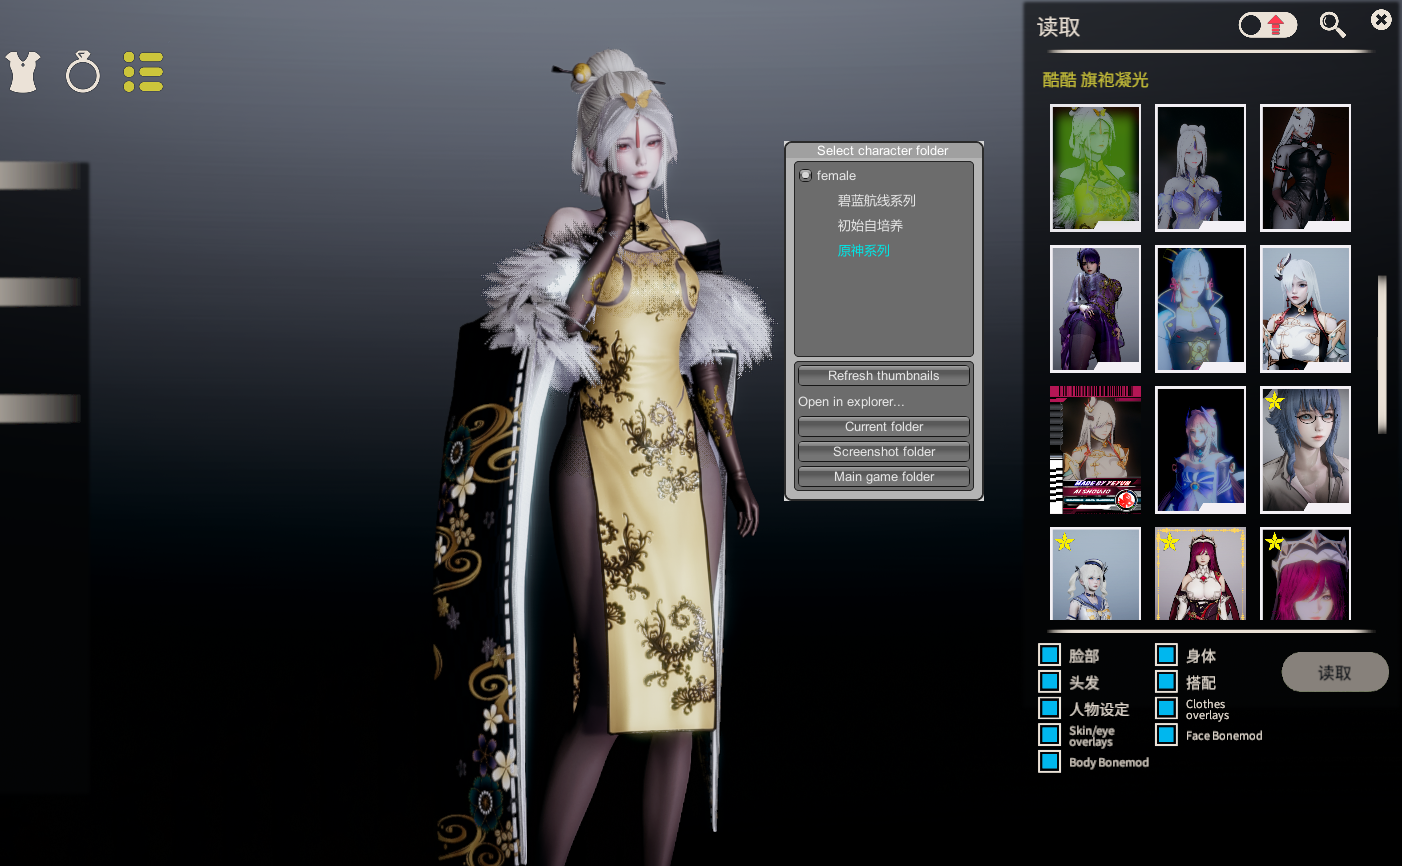Image resolution: width=1402 pixels, height=866 pixels.
Task: Open the clothing shirt icon menu
Action: [x=23, y=72]
